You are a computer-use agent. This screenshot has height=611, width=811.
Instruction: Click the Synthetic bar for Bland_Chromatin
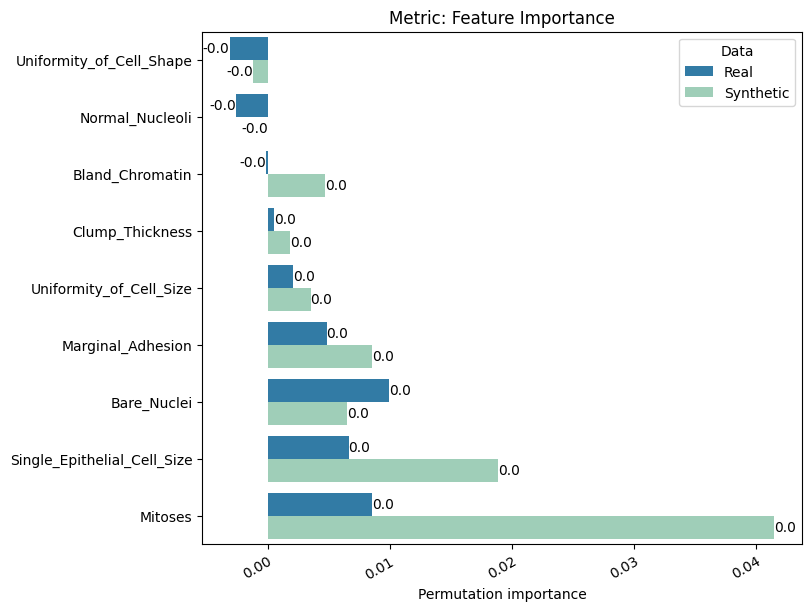[x=296, y=186]
